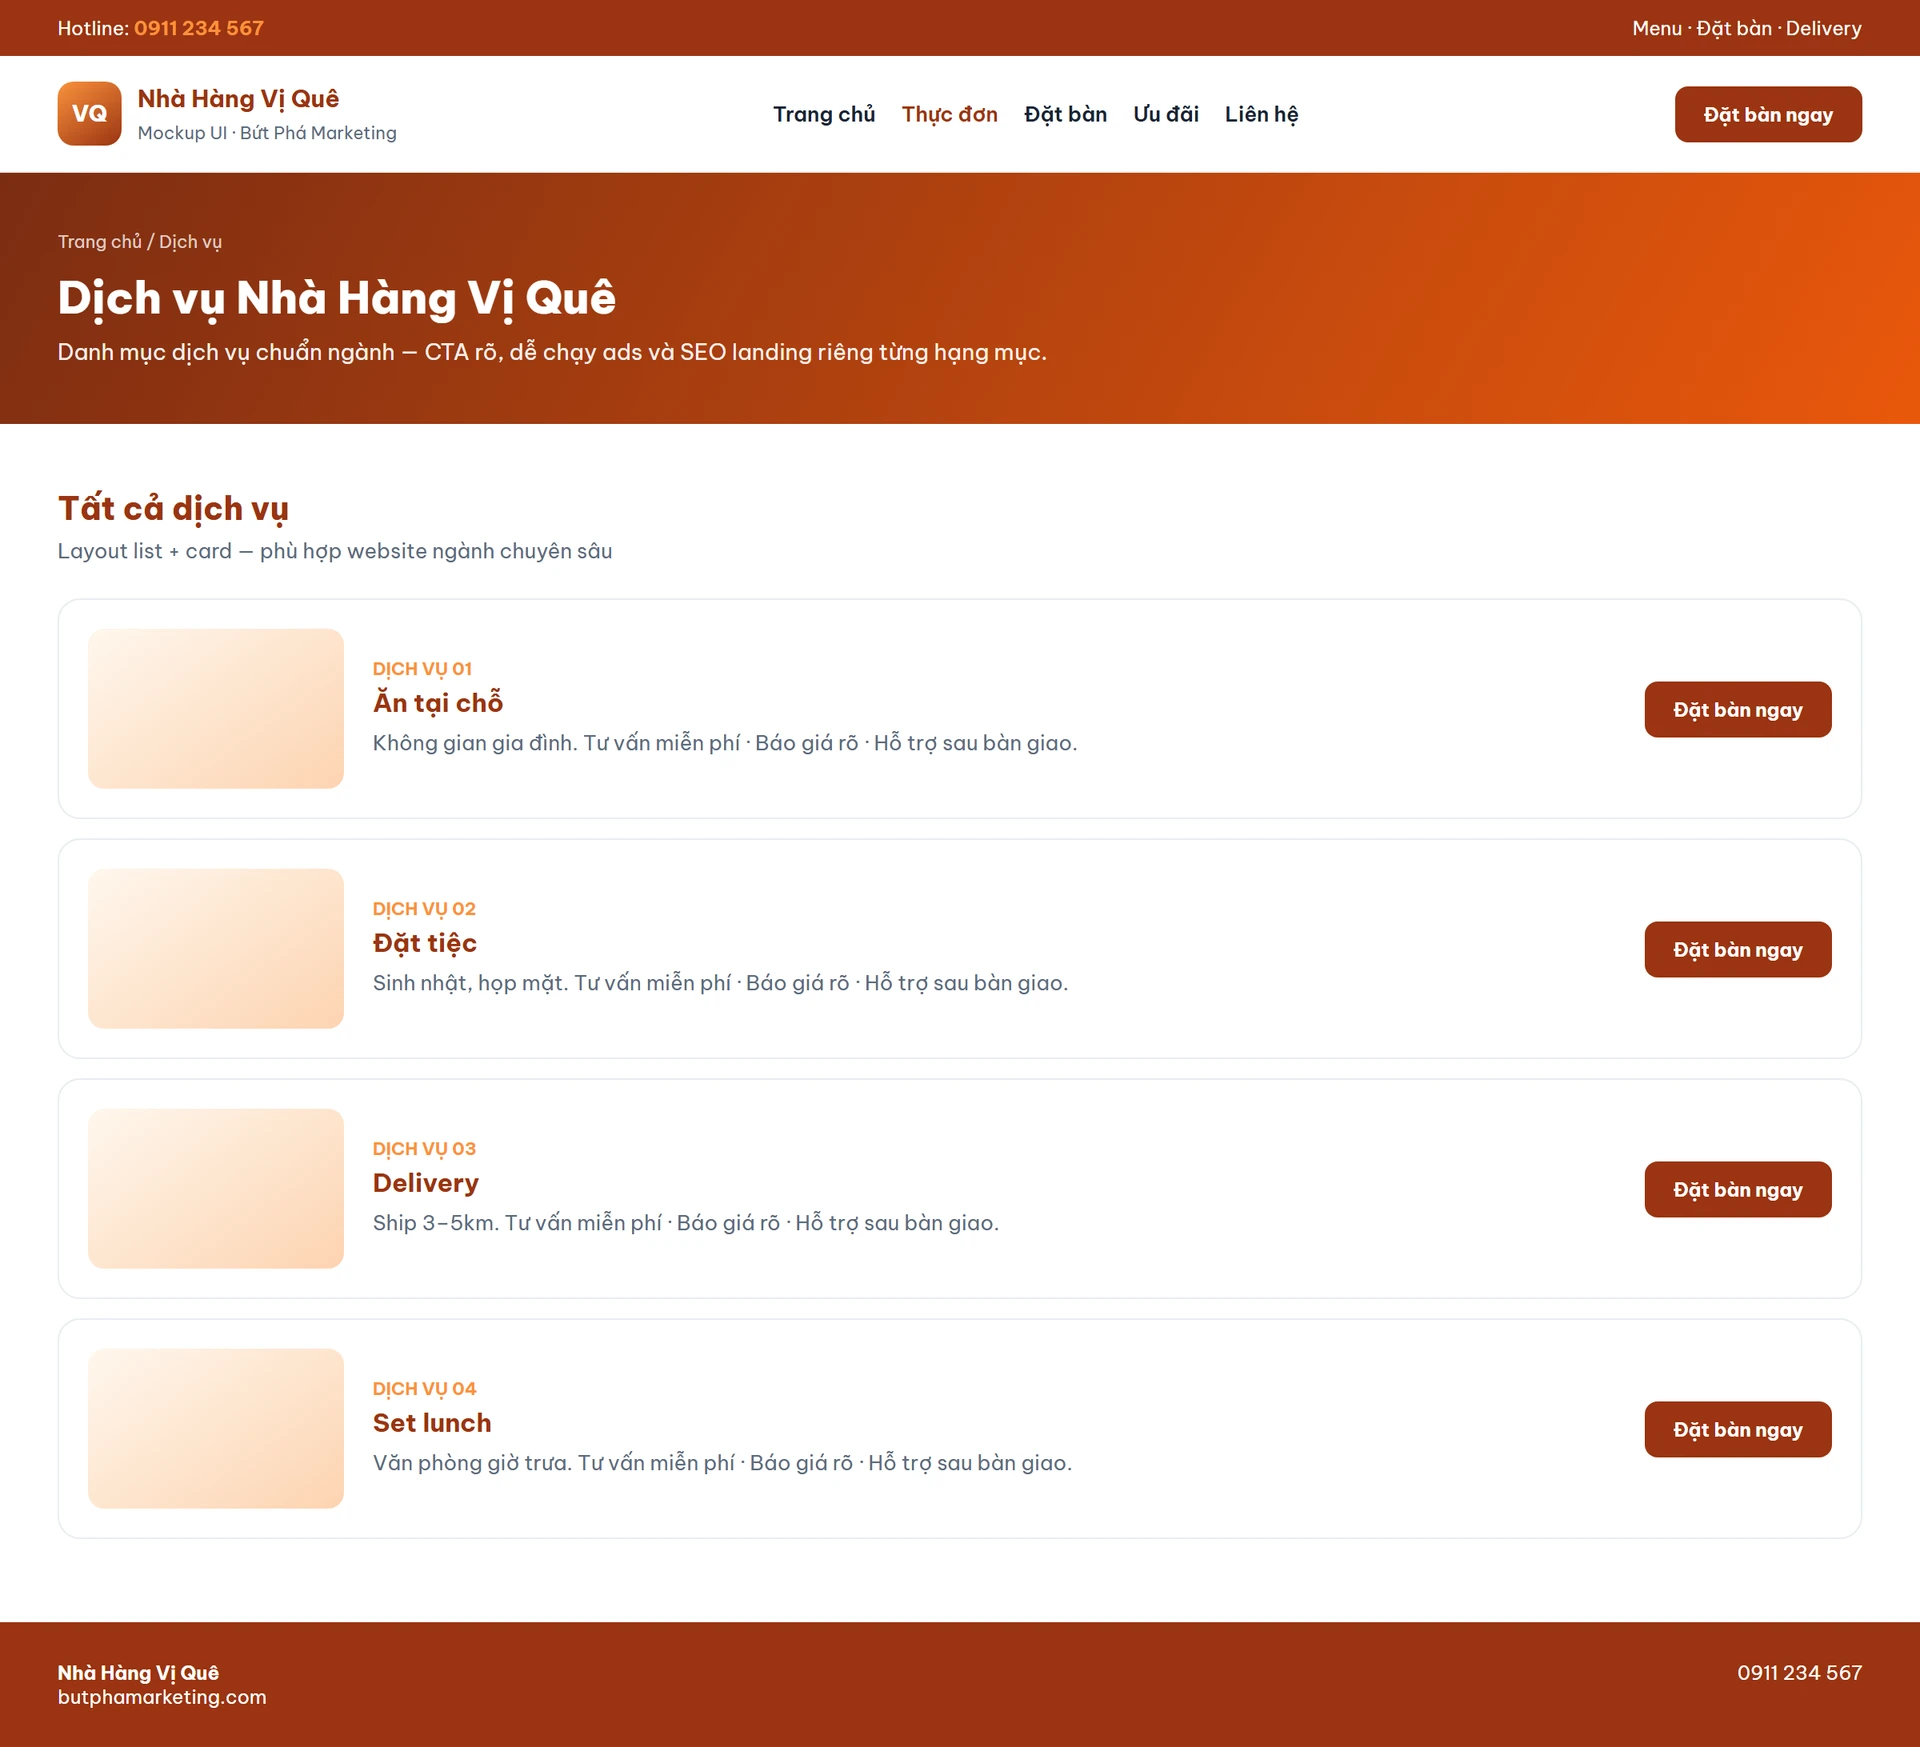This screenshot has height=1747, width=1920.
Task: Click the footer Nhà Hàng Vị Quê name
Action: [138, 1673]
